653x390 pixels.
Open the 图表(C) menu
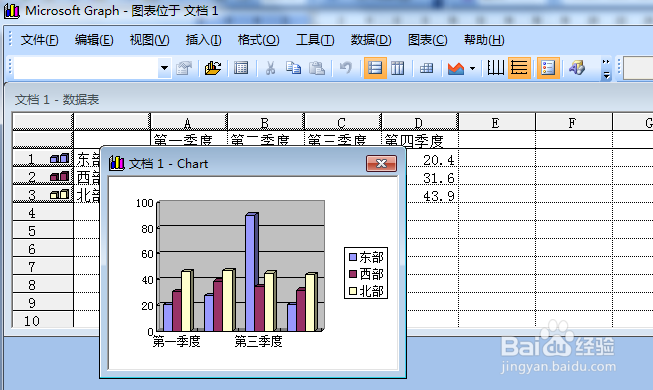tap(427, 40)
